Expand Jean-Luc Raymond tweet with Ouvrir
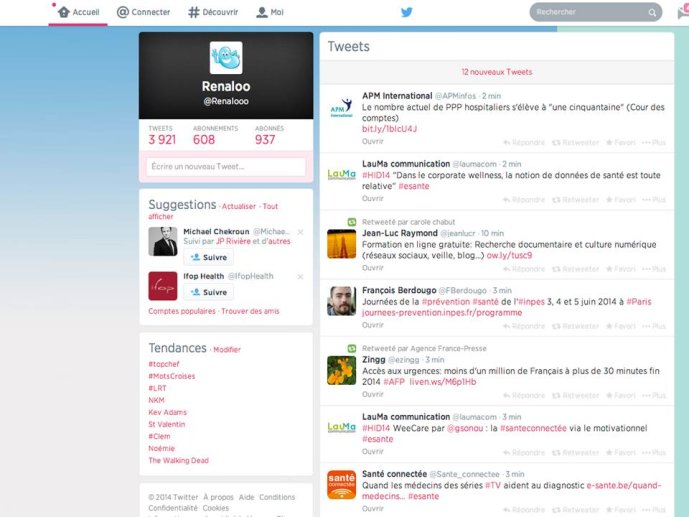 pyautogui.click(x=373, y=268)
